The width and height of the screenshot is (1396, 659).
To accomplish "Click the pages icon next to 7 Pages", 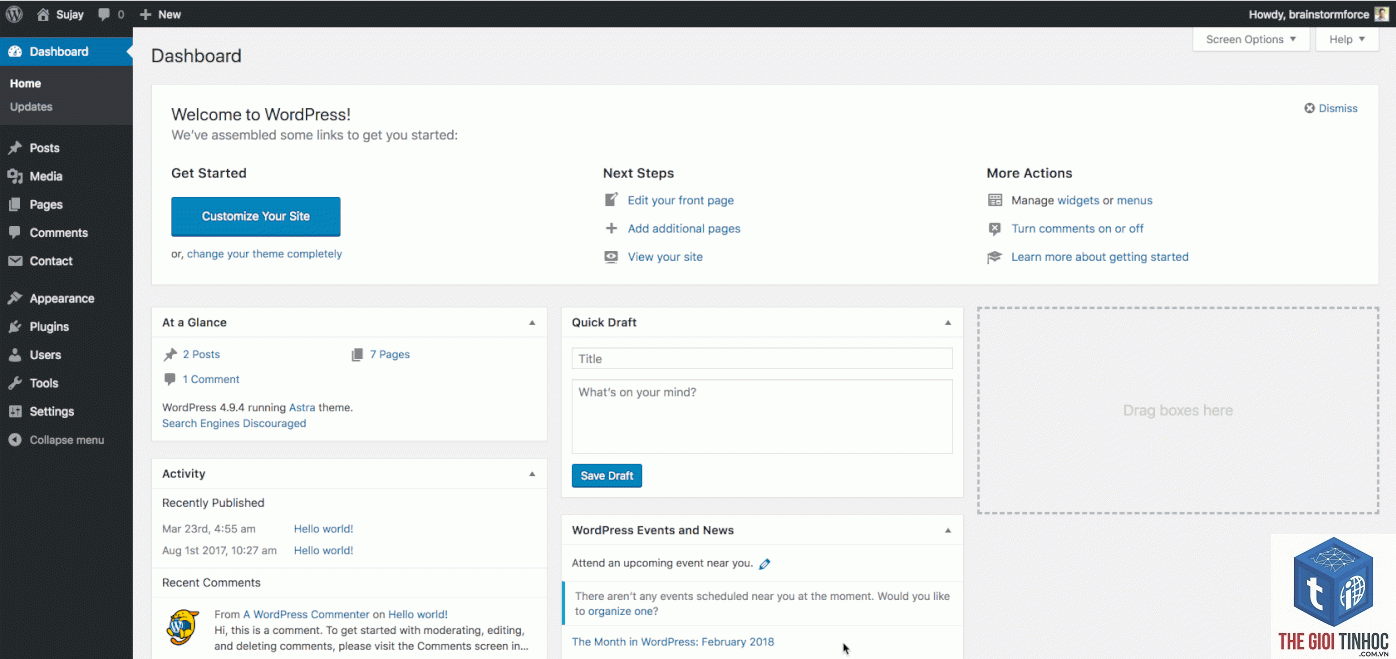I will coord(357,354).
